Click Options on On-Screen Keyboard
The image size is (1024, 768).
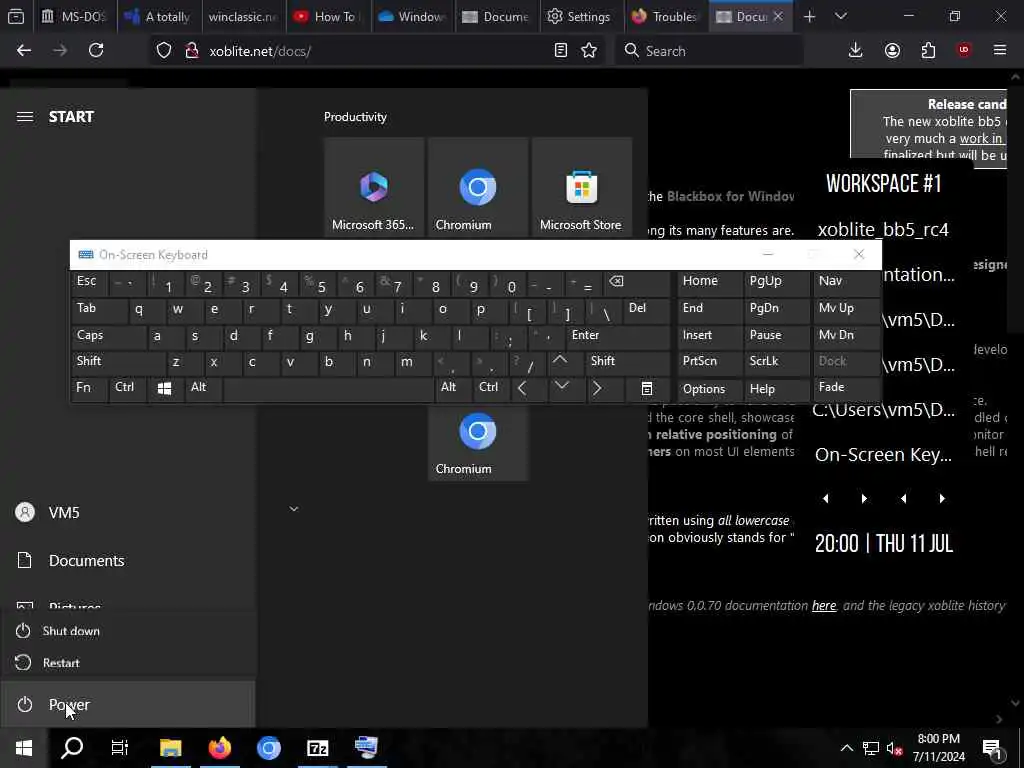[710, 389]
